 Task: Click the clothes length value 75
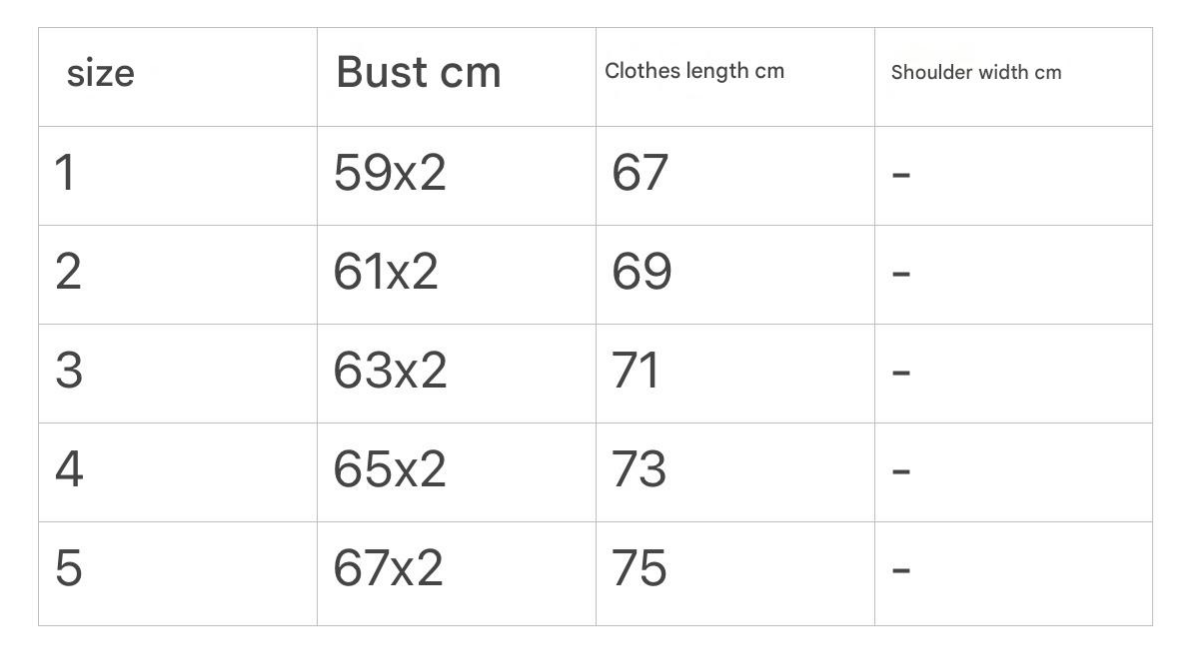[x=639, y=570]
